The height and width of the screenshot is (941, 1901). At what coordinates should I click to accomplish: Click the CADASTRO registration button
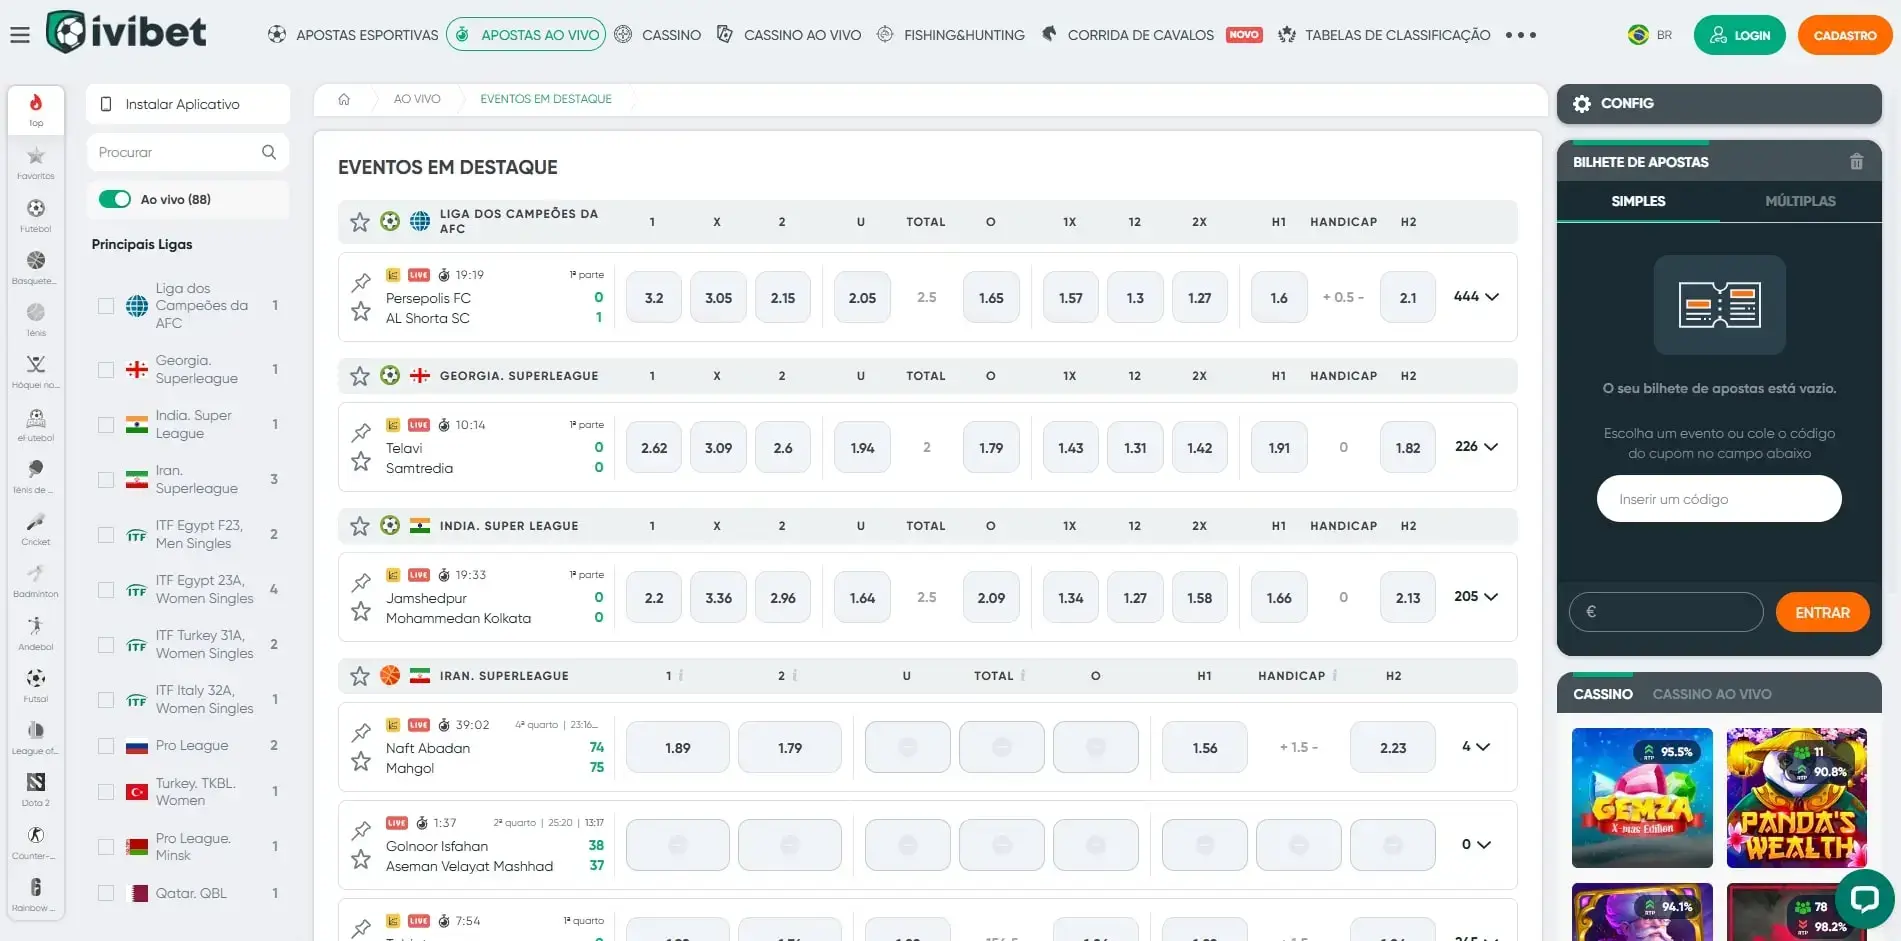(1844, 34)
